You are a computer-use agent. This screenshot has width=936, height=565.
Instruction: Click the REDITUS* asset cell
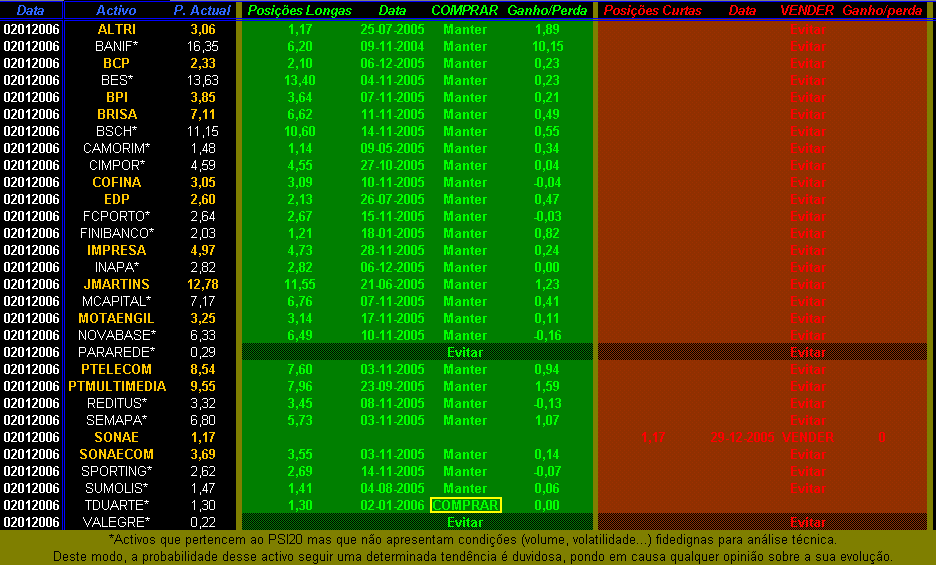(116, 404)
